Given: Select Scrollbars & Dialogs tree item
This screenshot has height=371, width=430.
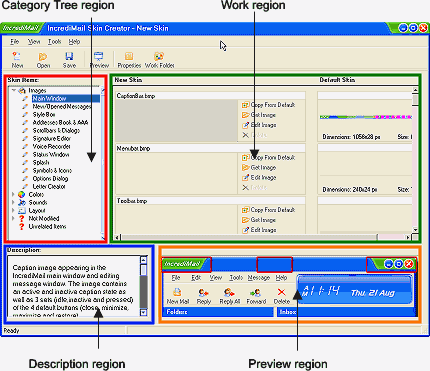Looking at the screenshot, I should pos(56,131).
